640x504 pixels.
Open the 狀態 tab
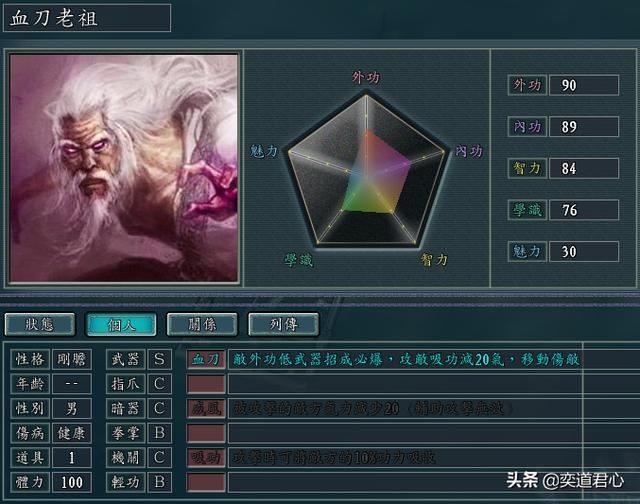[40, 324]
